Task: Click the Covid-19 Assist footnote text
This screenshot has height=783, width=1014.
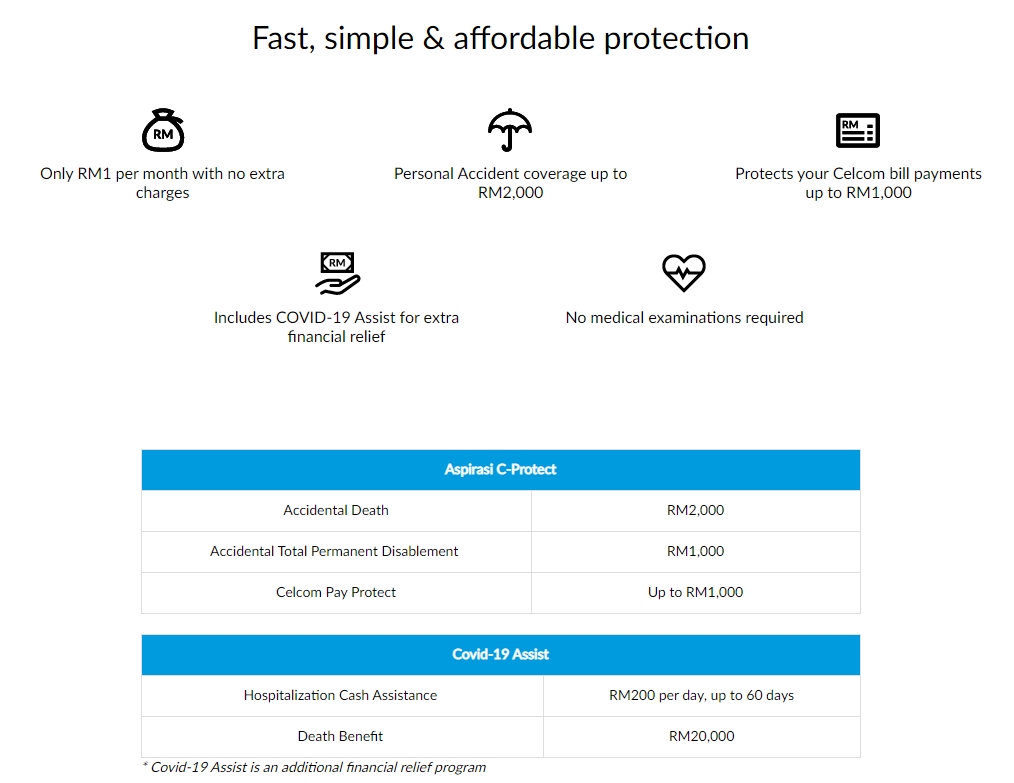Action: click(x=314, y=768)
